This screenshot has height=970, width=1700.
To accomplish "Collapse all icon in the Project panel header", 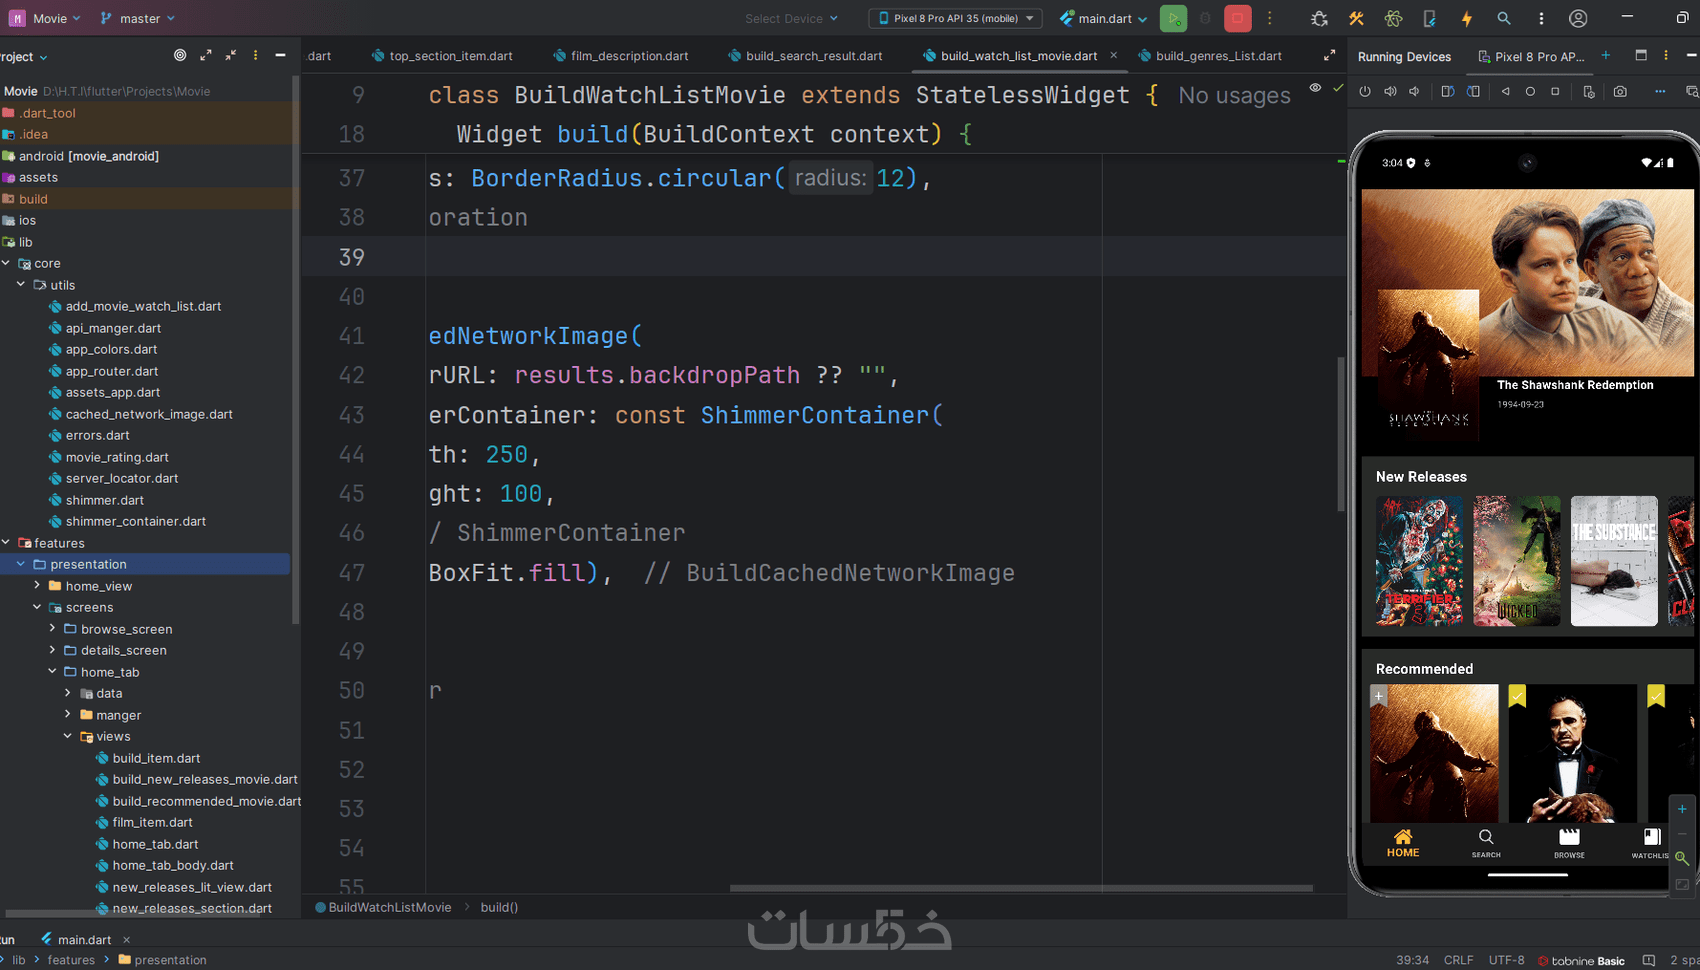I will click(x=231, y=55).
